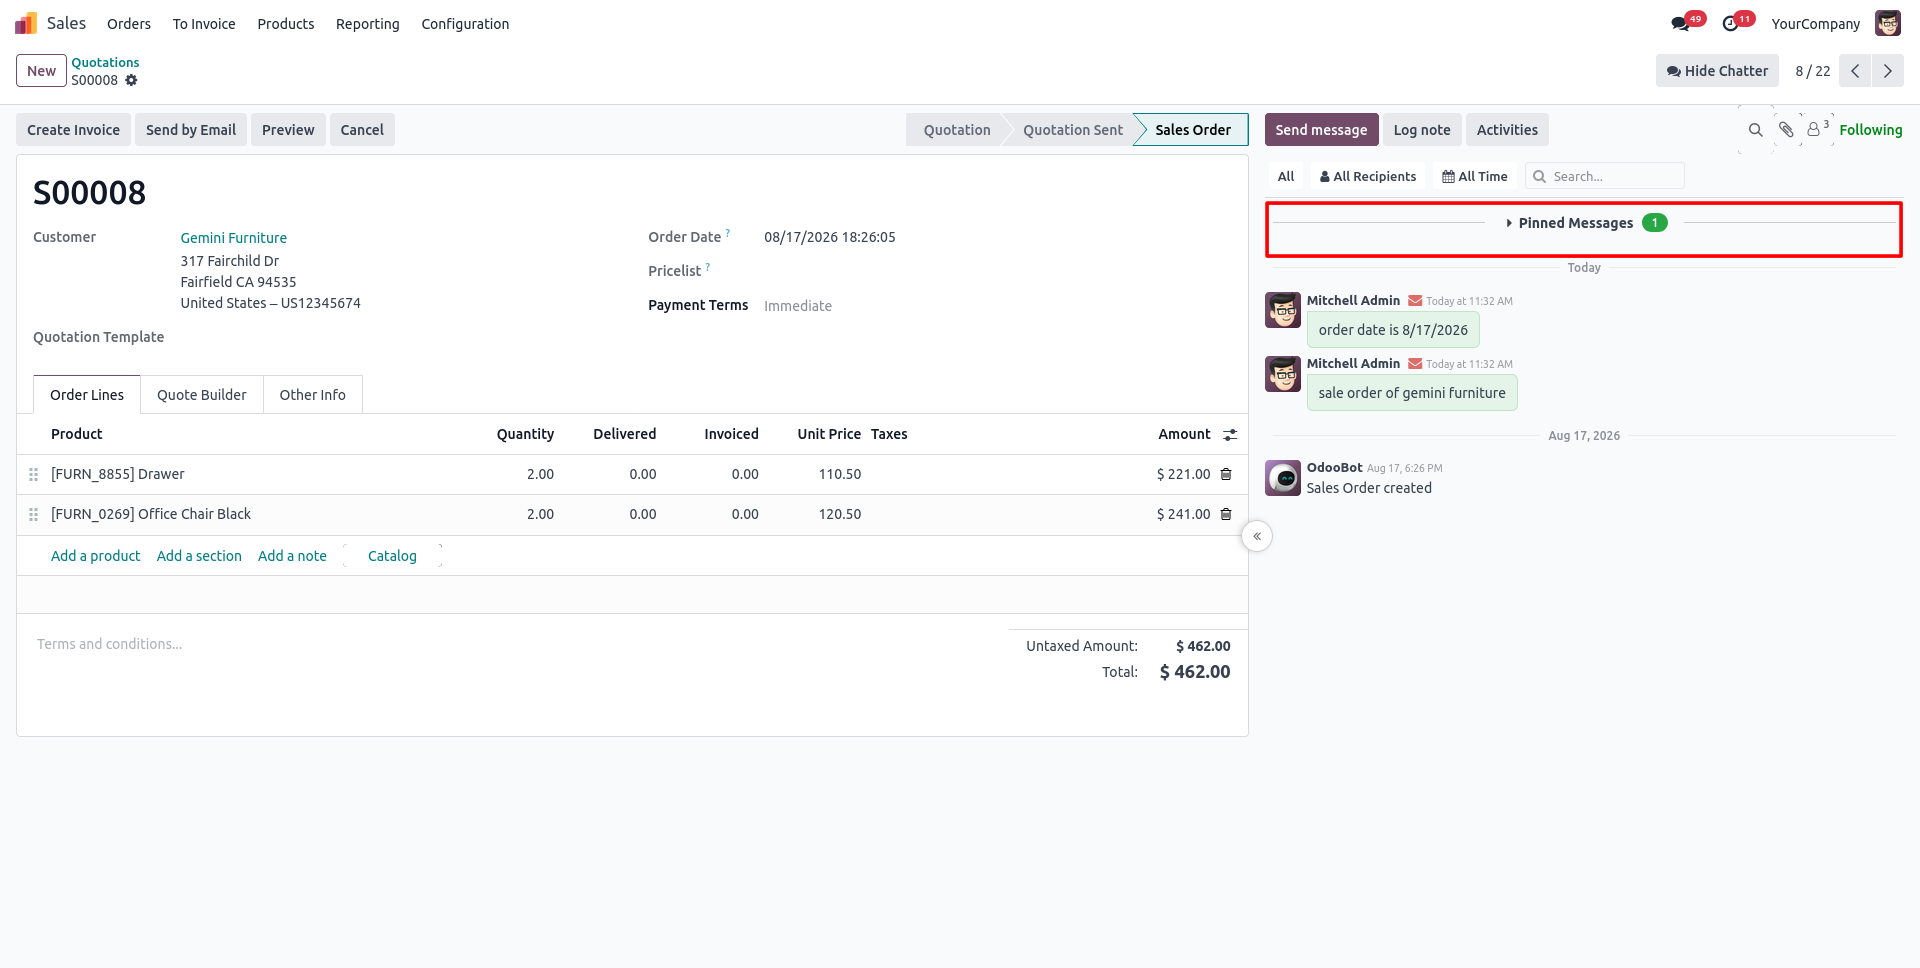Open the Reporting menu
The image size is (1920, 968).
pyautogui.click(x=367, y=24)
